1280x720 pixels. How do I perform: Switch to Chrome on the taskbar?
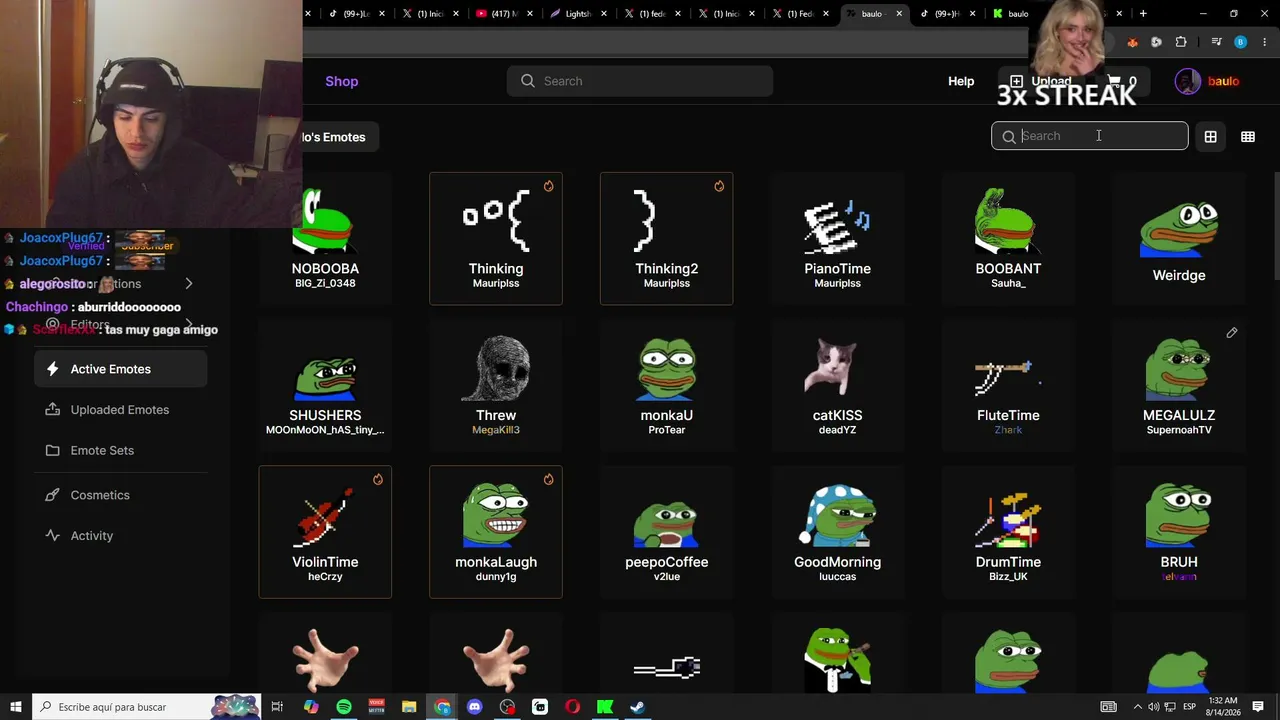pyautogui.click(x=442, y=707)
